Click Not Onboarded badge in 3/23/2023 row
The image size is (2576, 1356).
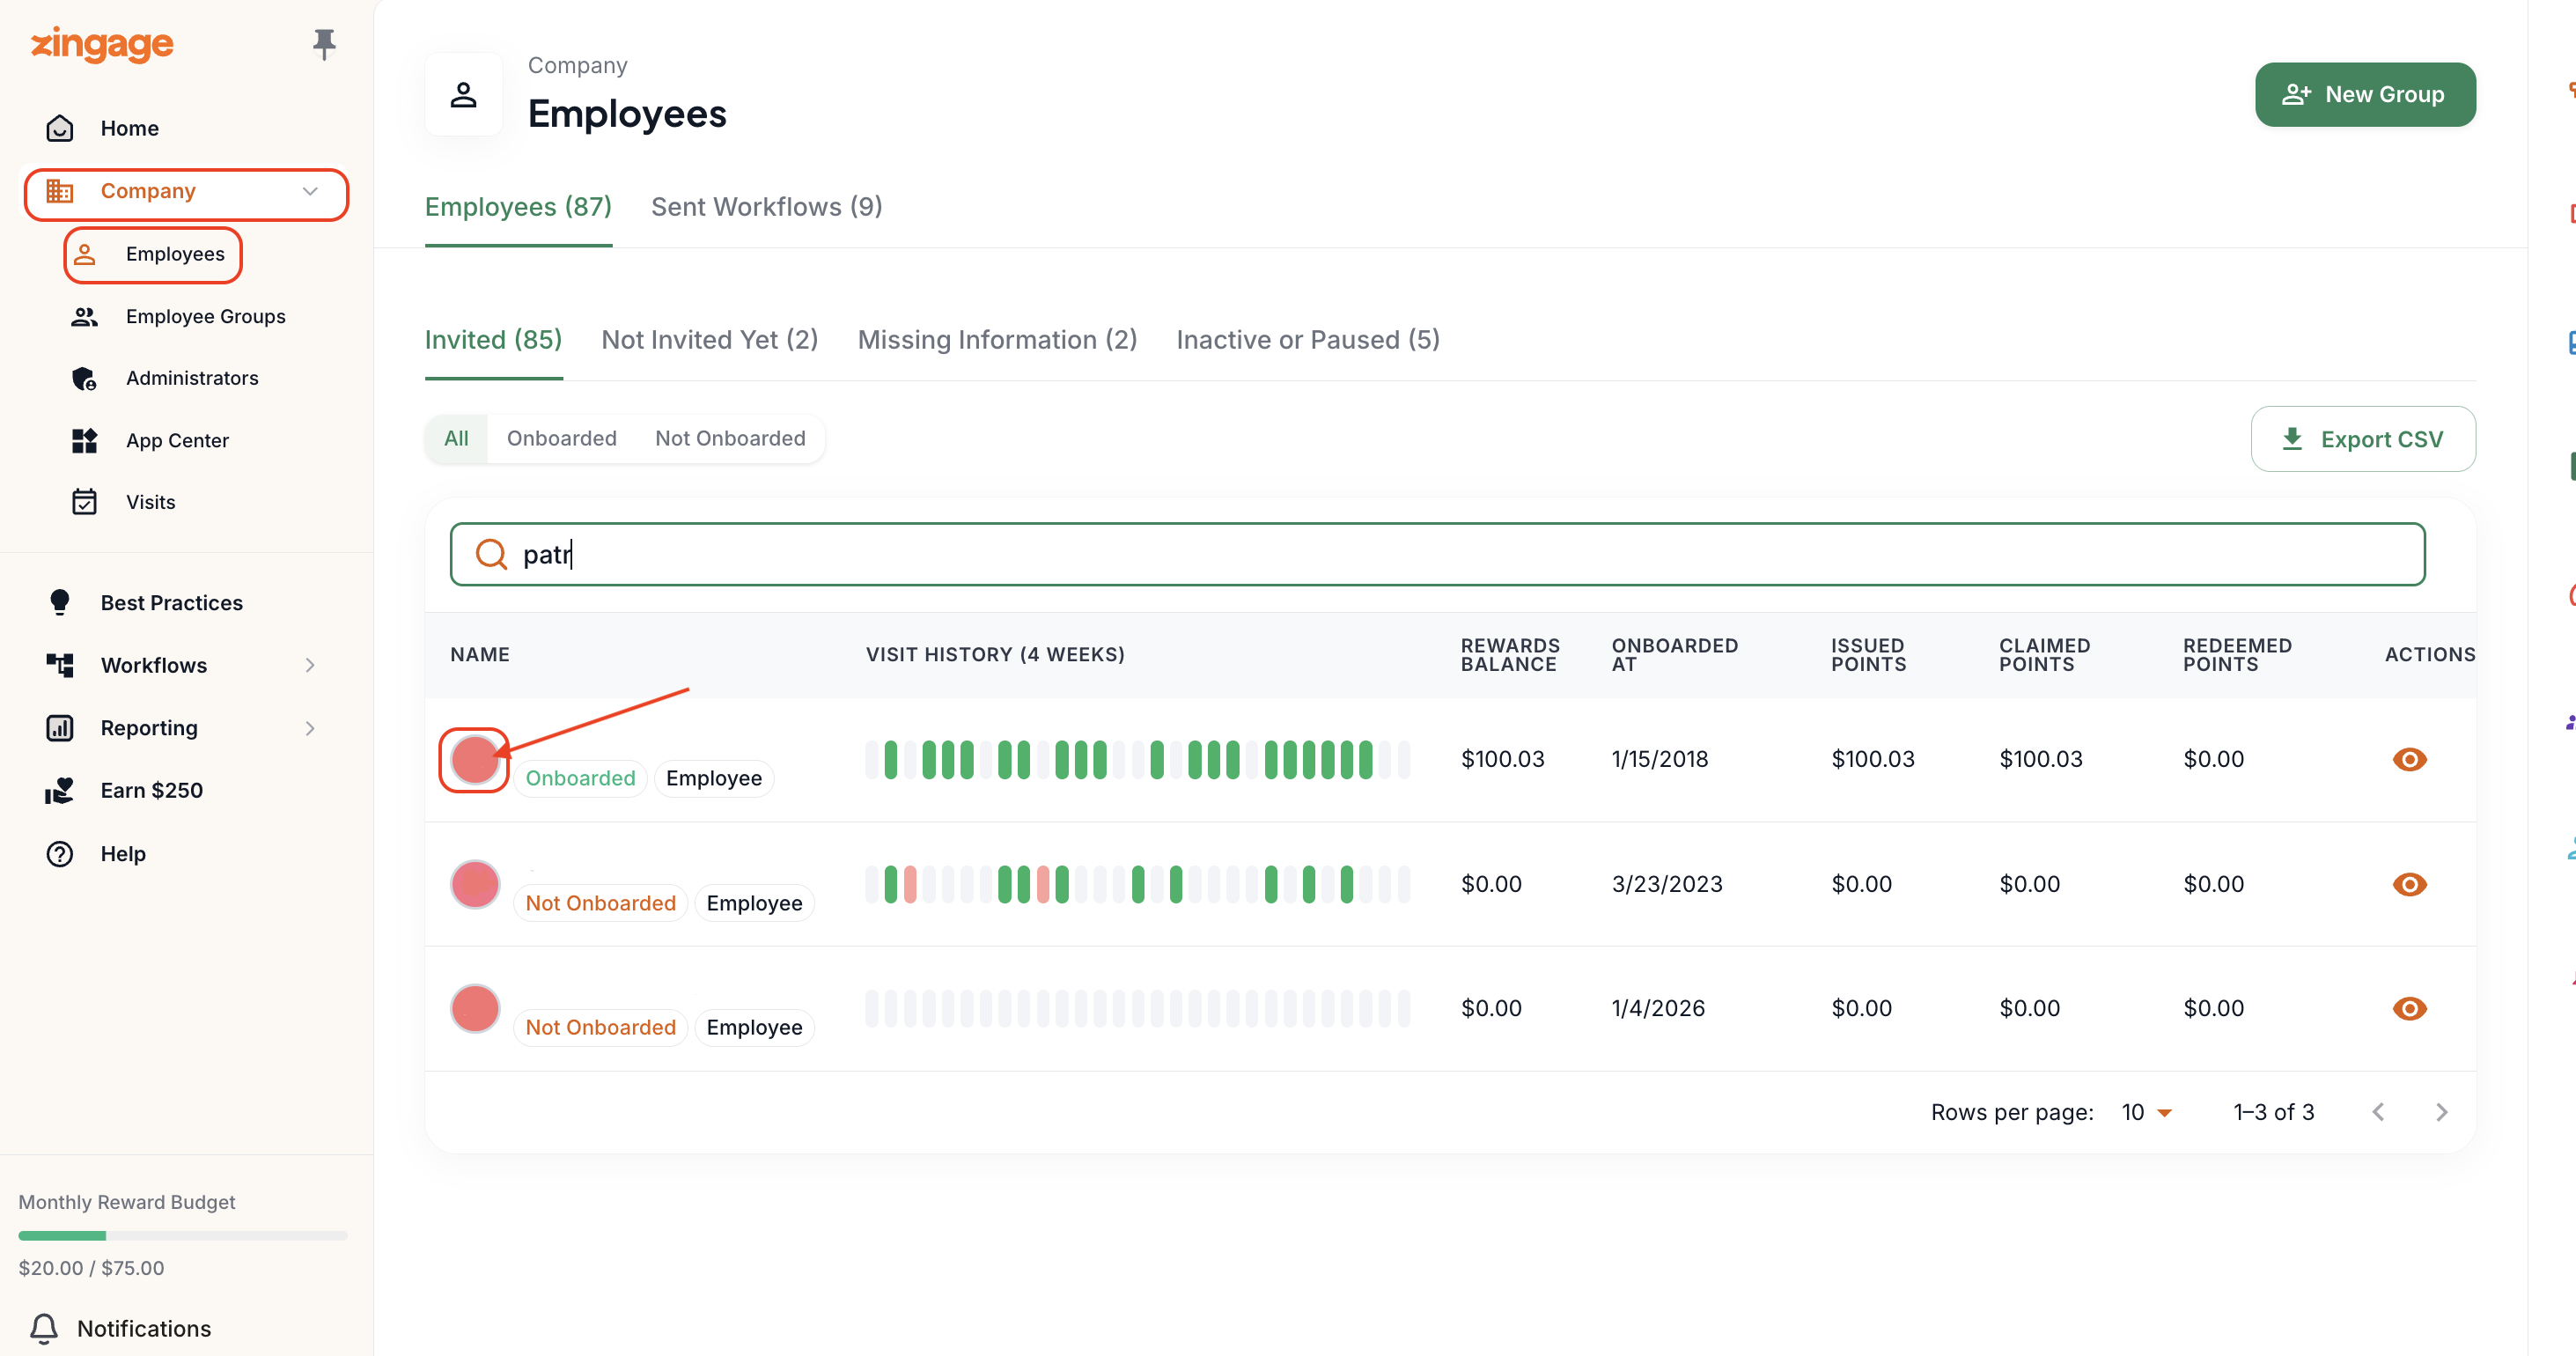click(600, 903)
